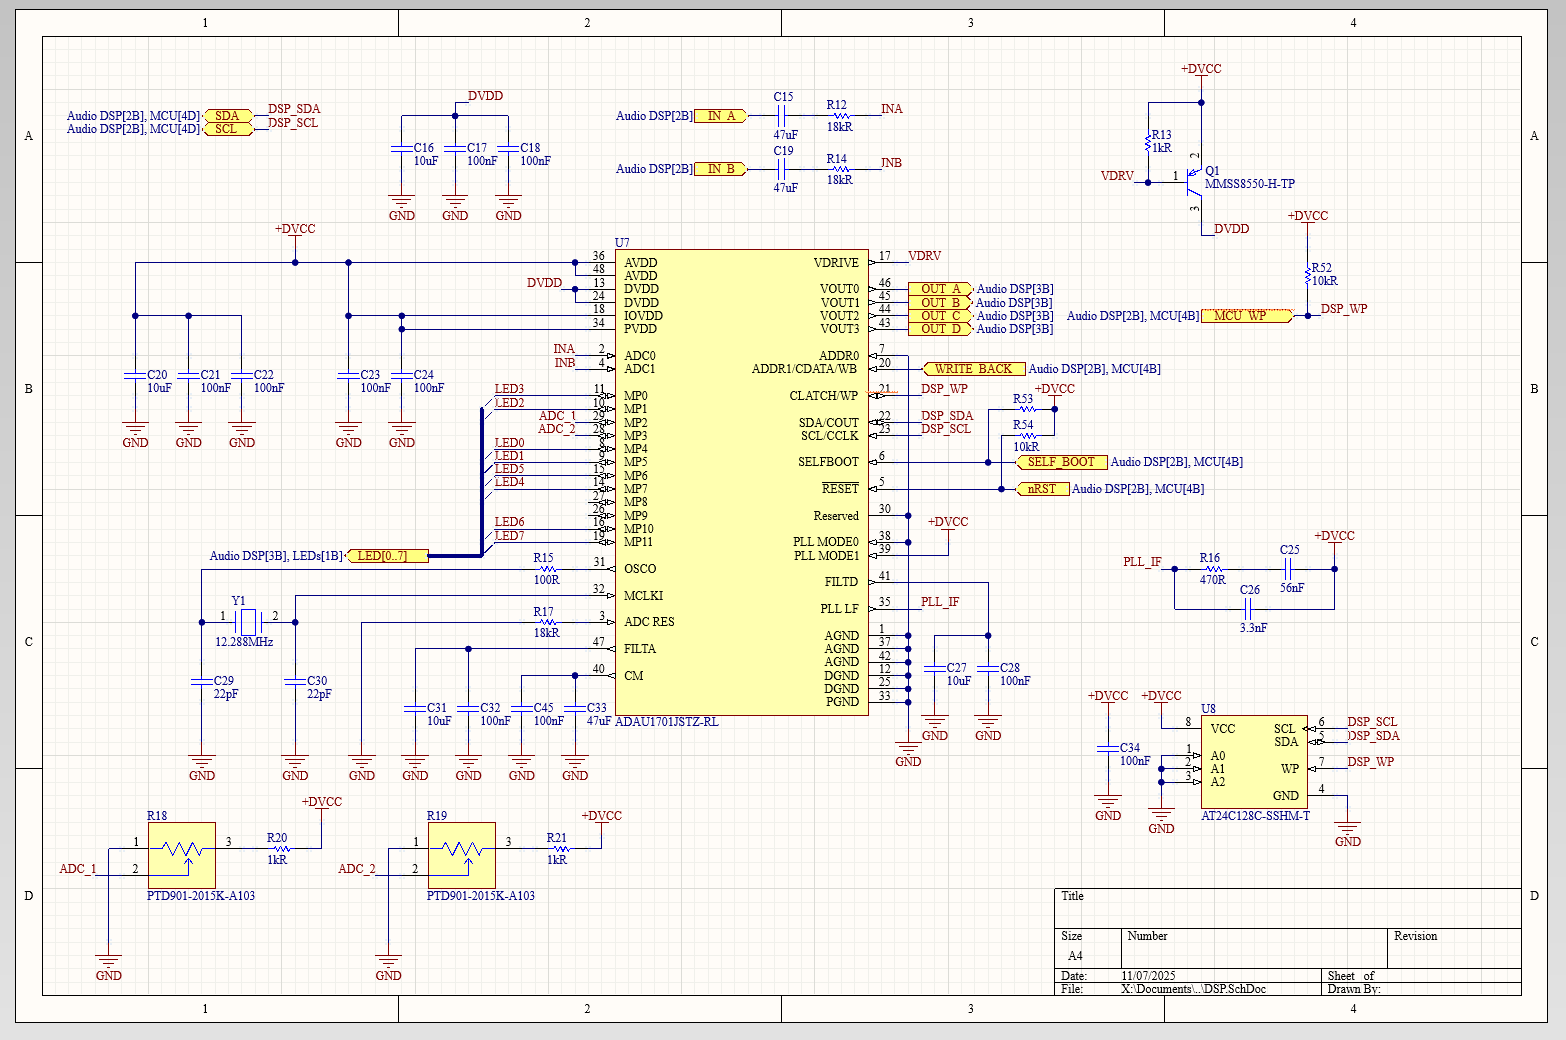Screen dimensions: 1566x1040
Task: Click the LED[0..7] bus port
Action: [387, 556]
